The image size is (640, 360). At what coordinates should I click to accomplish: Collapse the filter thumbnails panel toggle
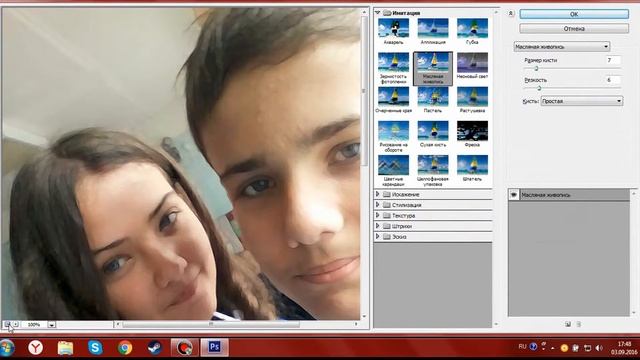tap(511, 13)
